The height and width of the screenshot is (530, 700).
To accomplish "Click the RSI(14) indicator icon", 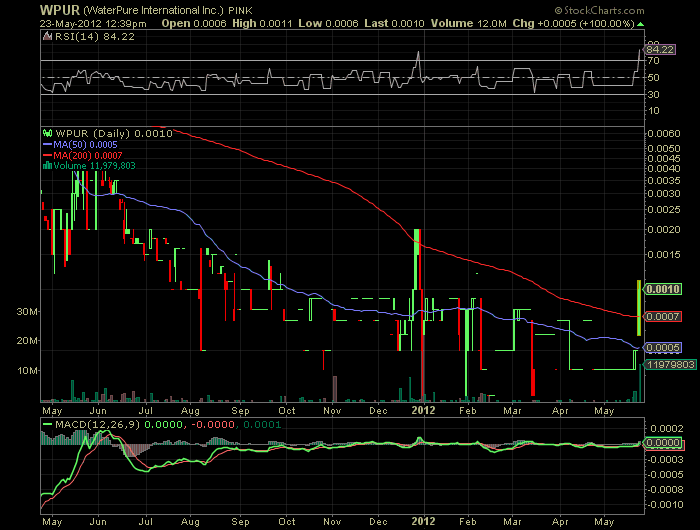I will pyautogui.click(x=47, y=37).
